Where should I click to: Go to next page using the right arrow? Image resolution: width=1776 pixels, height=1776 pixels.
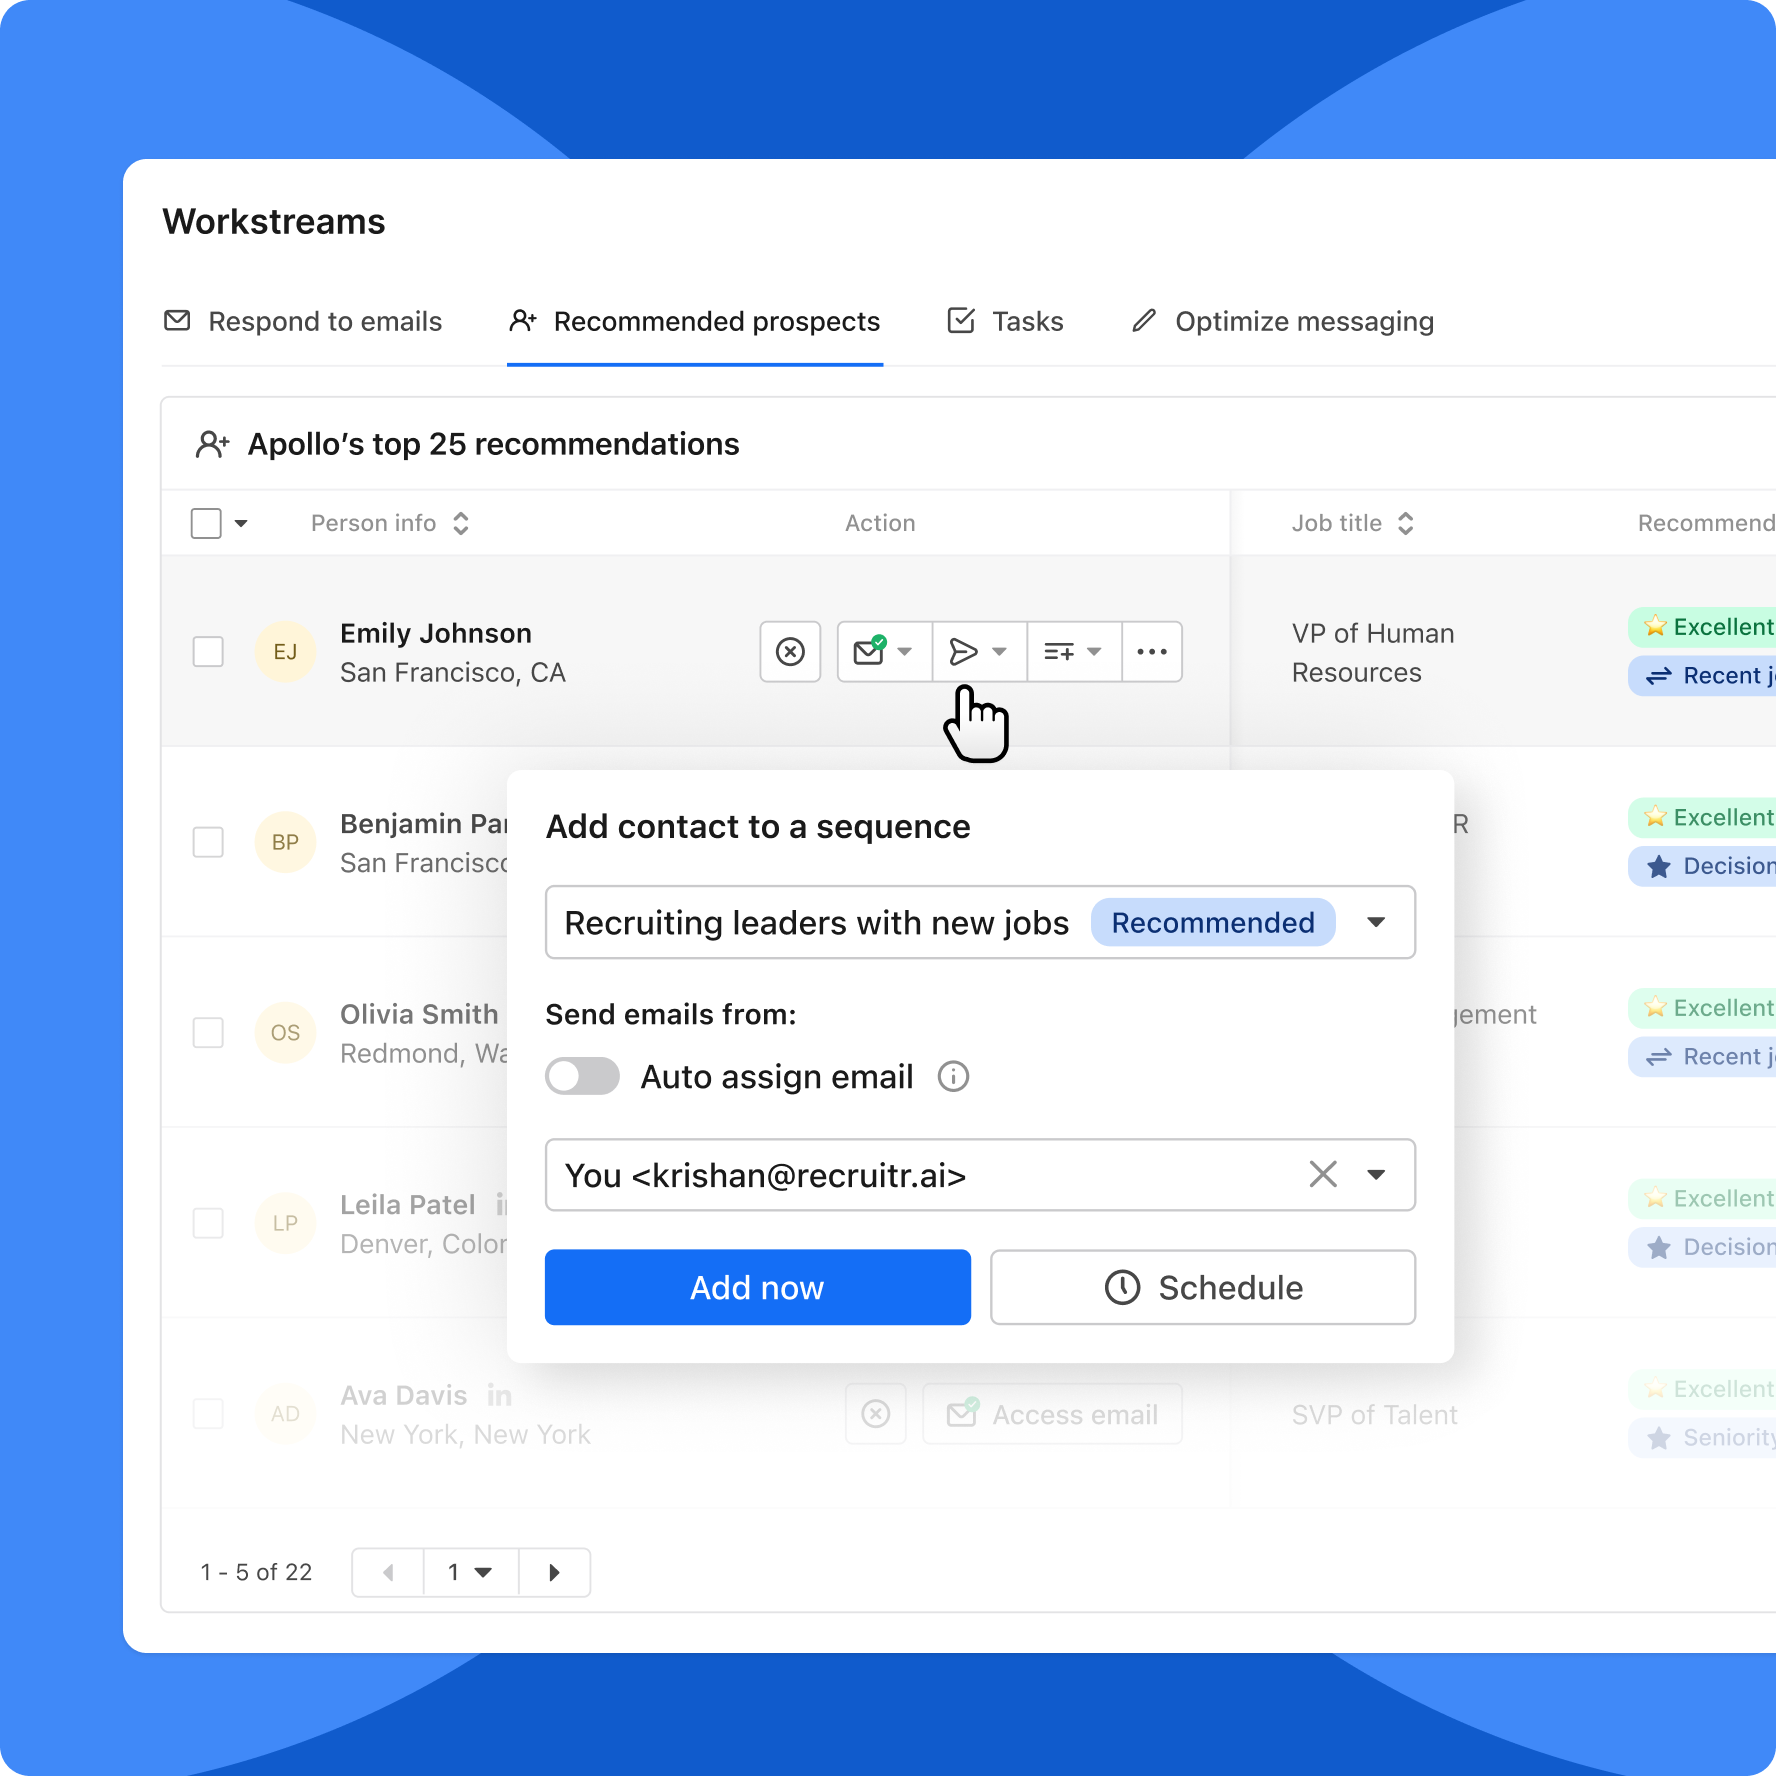coord(555,1572)
